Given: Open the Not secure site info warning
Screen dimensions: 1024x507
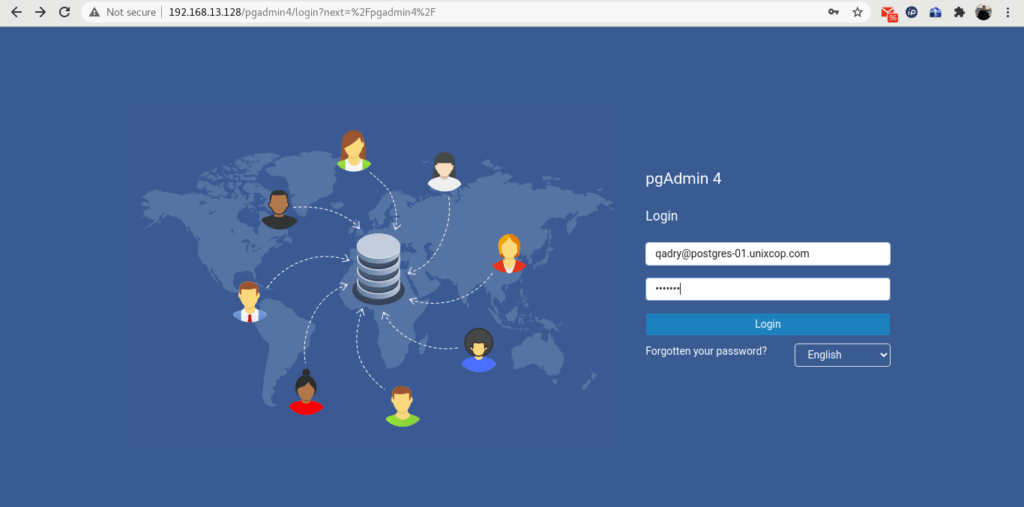Looking at the screenshot, I should tap(123, 12).
